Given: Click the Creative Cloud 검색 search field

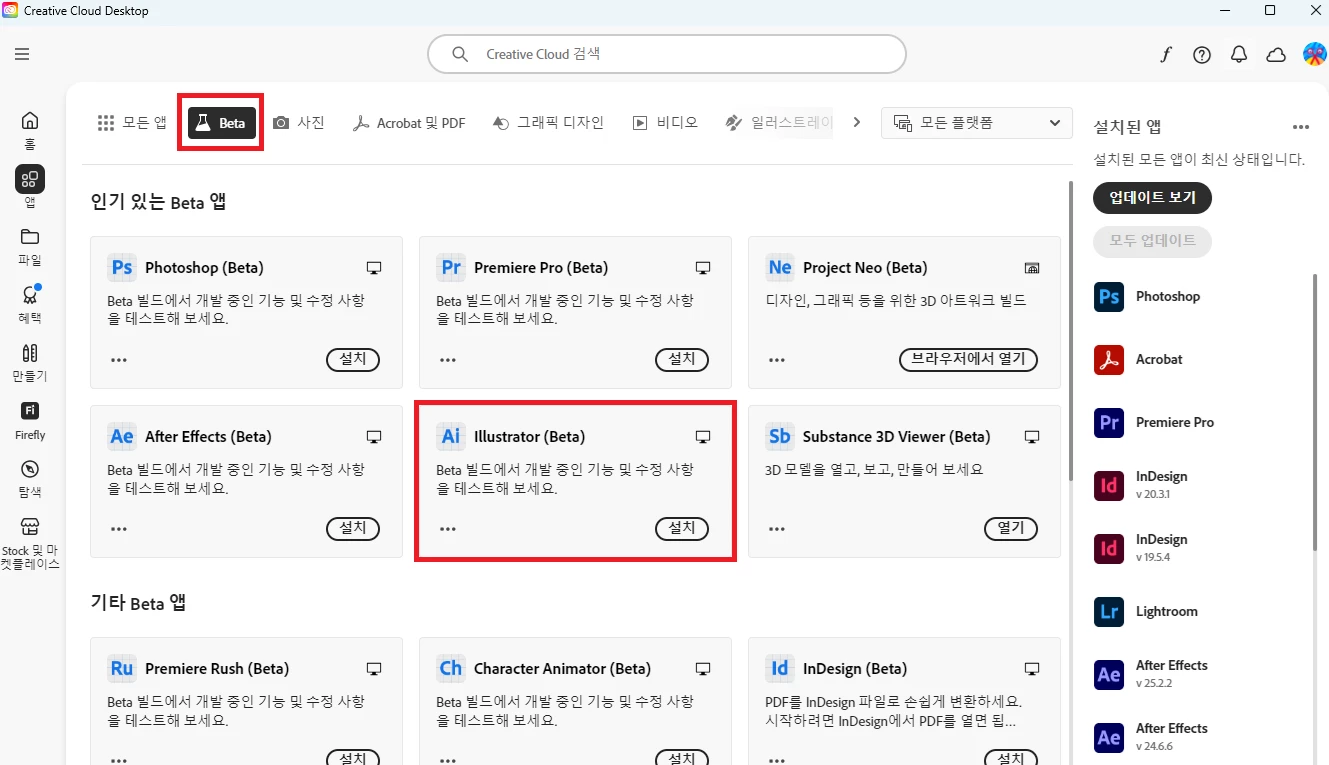Looking at the screenshot, I should click(667, 54).
